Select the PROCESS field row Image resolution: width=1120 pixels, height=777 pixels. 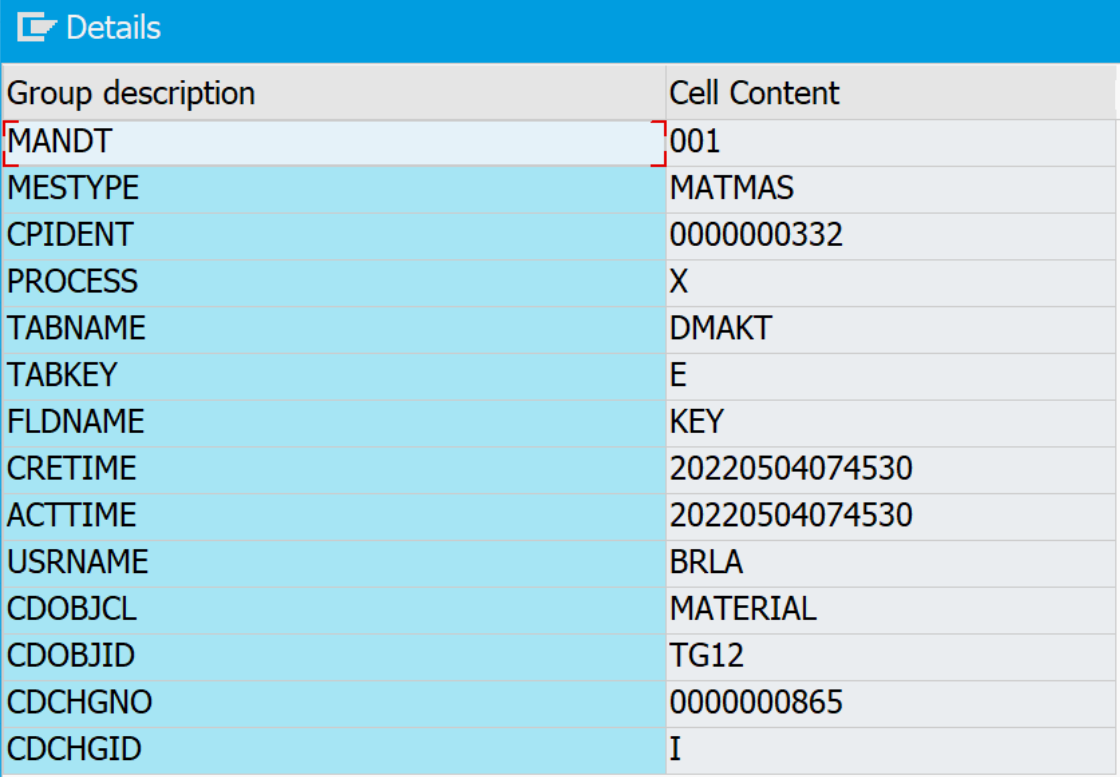point(72,282)
